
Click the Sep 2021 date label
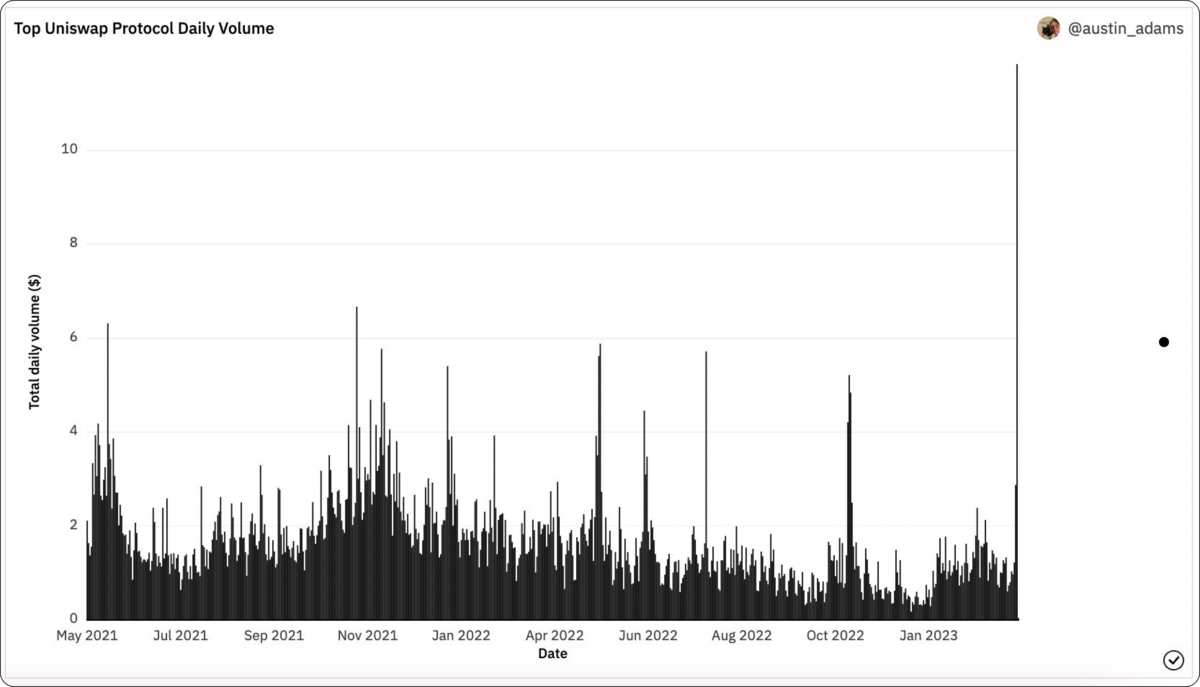[274, 636]
